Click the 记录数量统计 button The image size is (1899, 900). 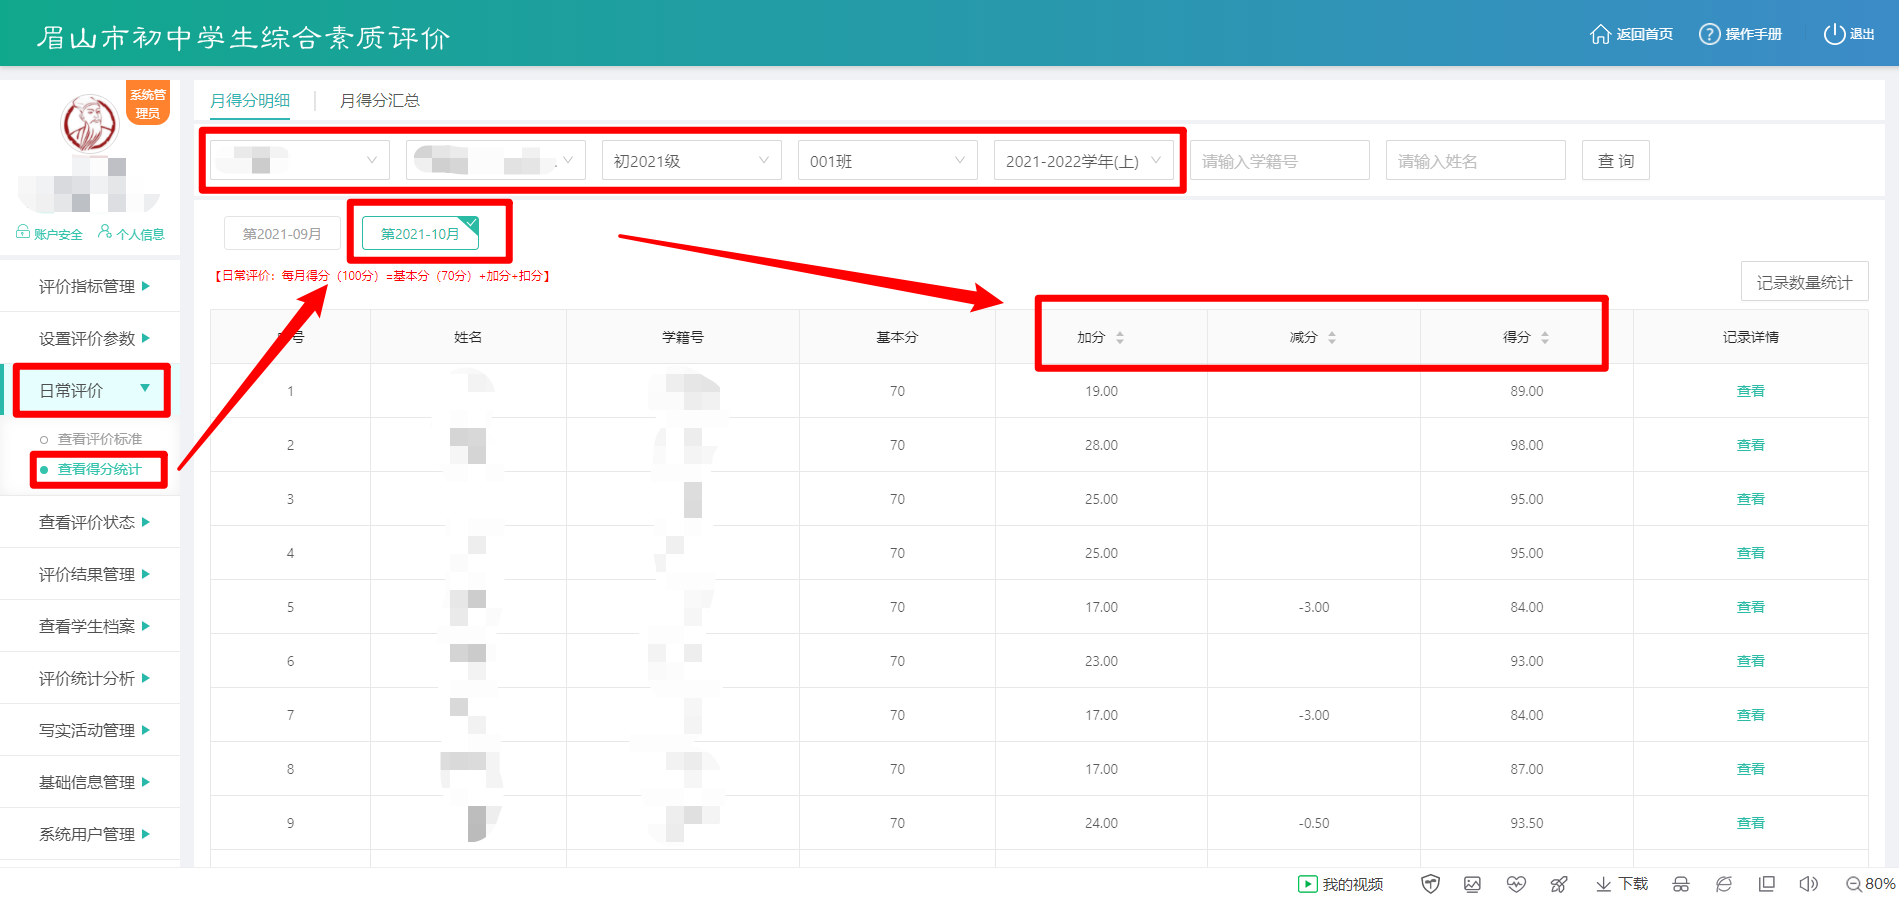(1804, 282)
